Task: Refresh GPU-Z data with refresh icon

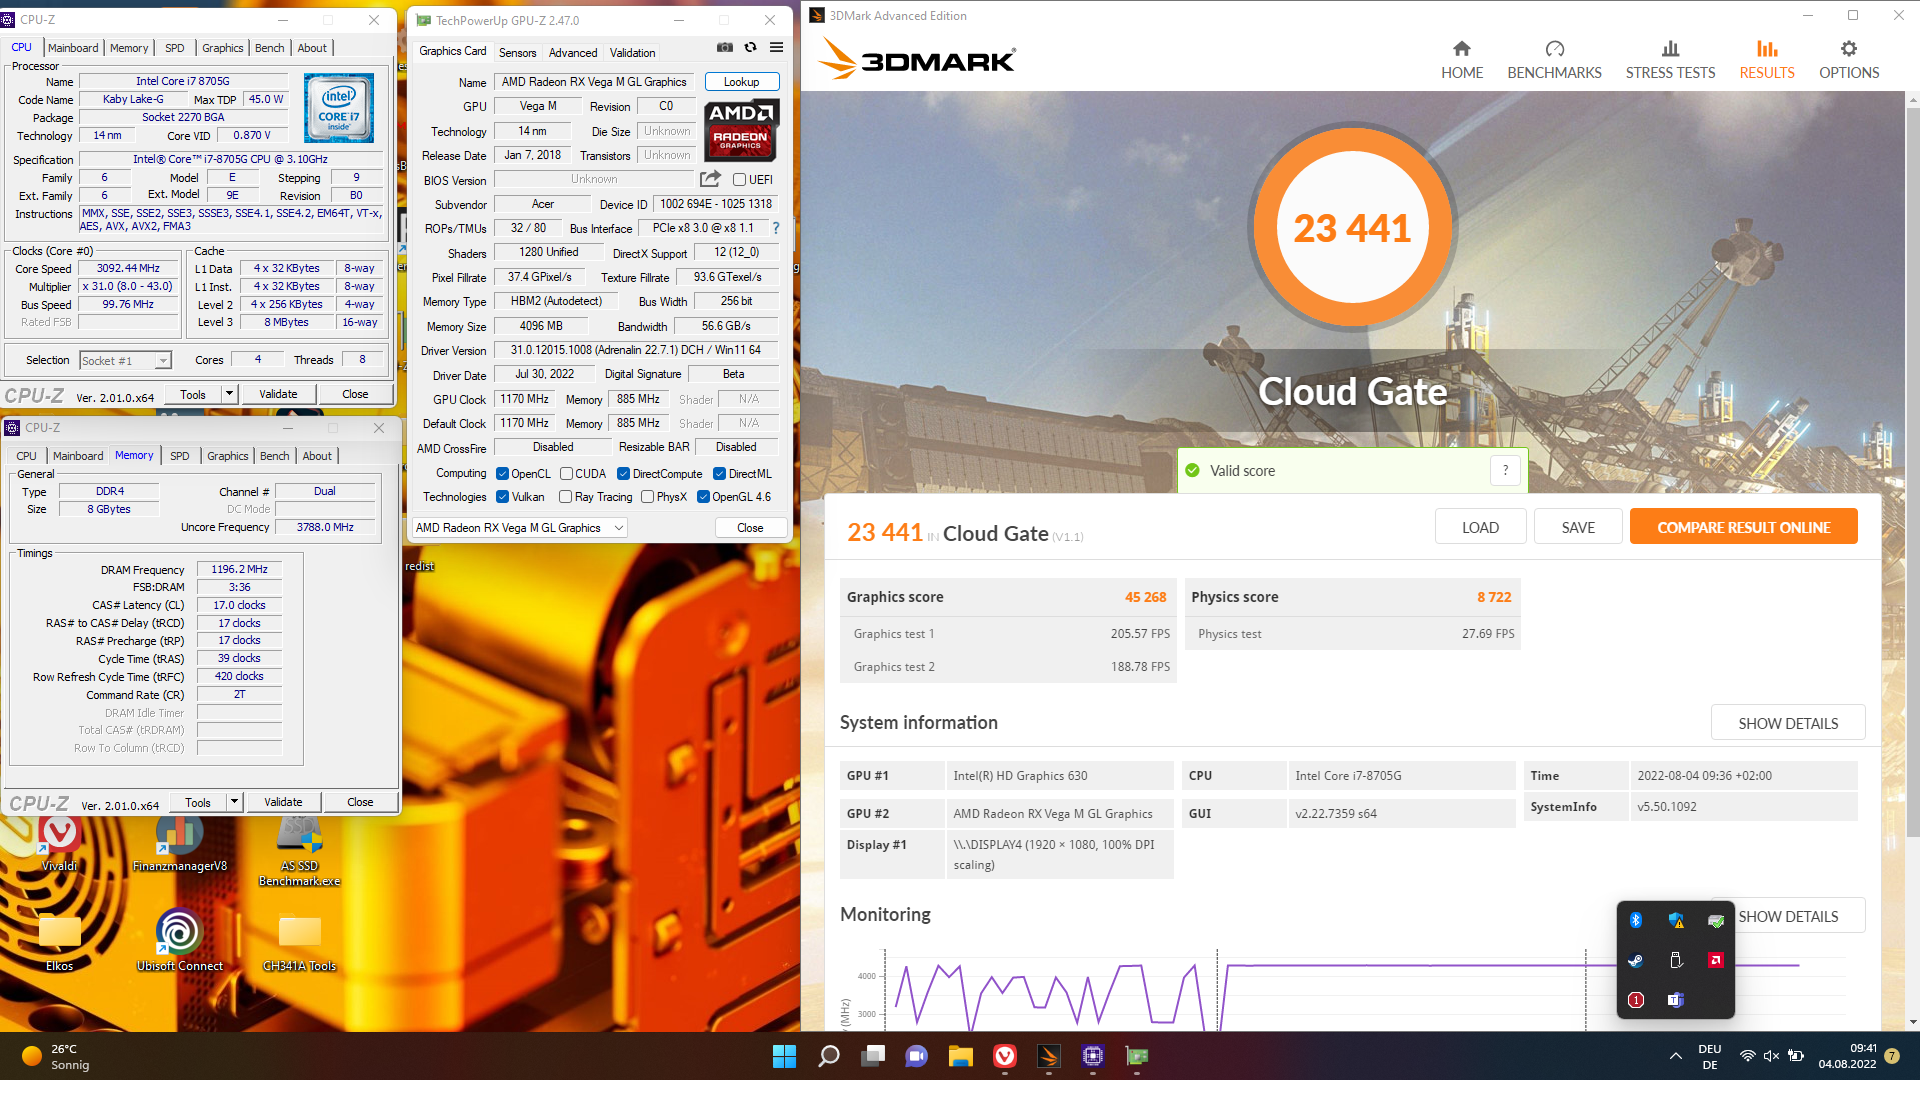Action: (750, 47)
